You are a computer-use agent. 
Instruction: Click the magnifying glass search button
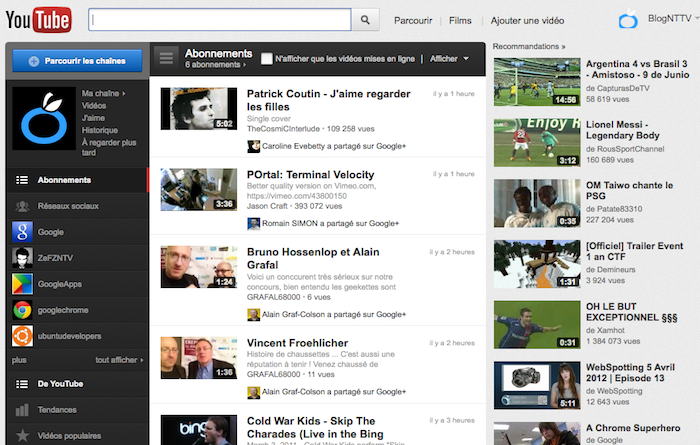[x=367, y=19]
